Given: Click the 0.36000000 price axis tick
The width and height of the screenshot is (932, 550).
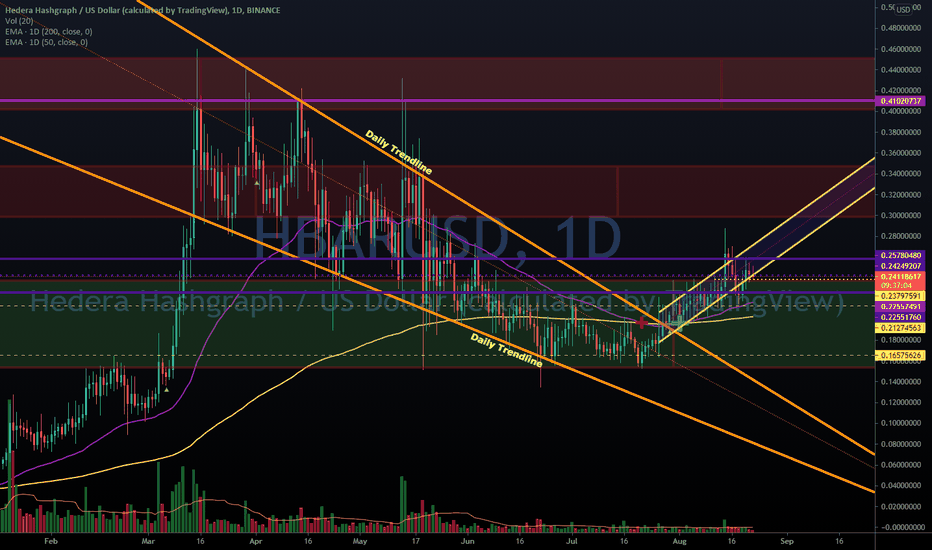Looking at the screenshot, I should click(901, 153).
